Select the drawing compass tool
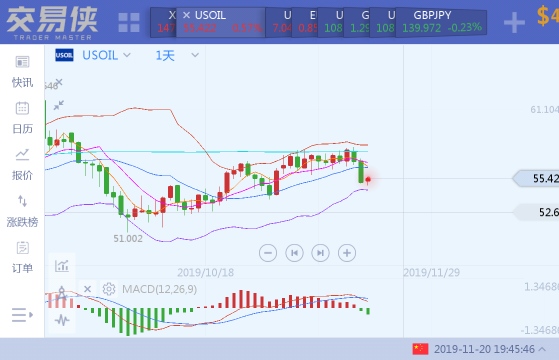559x360 pixels. (62, 294)
